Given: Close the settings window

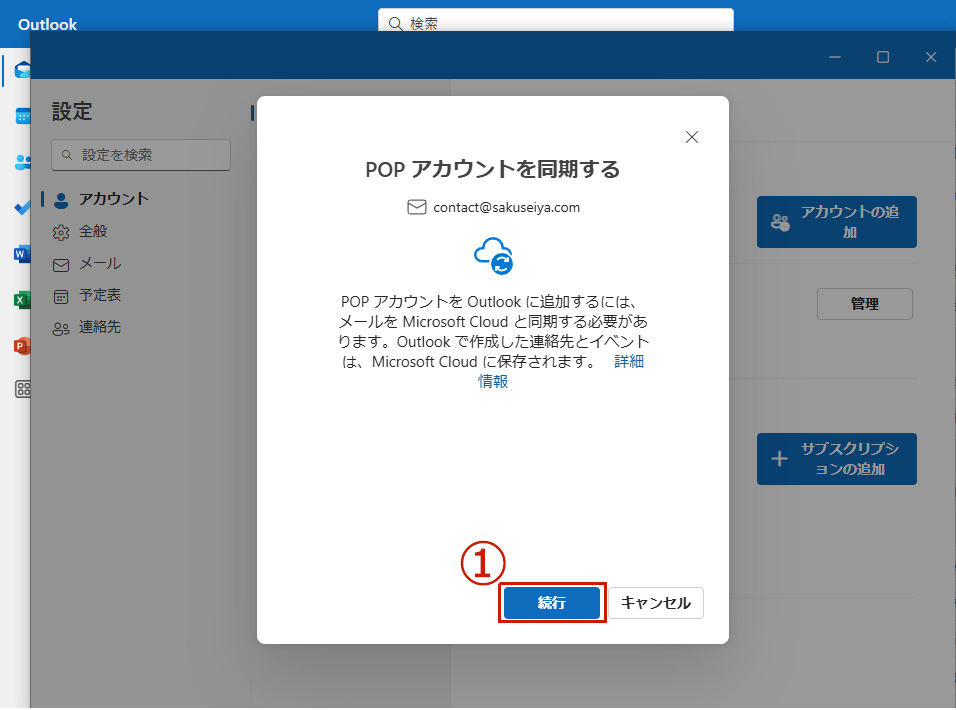Looking at the screenshot, I should click(x=930, y=57).
